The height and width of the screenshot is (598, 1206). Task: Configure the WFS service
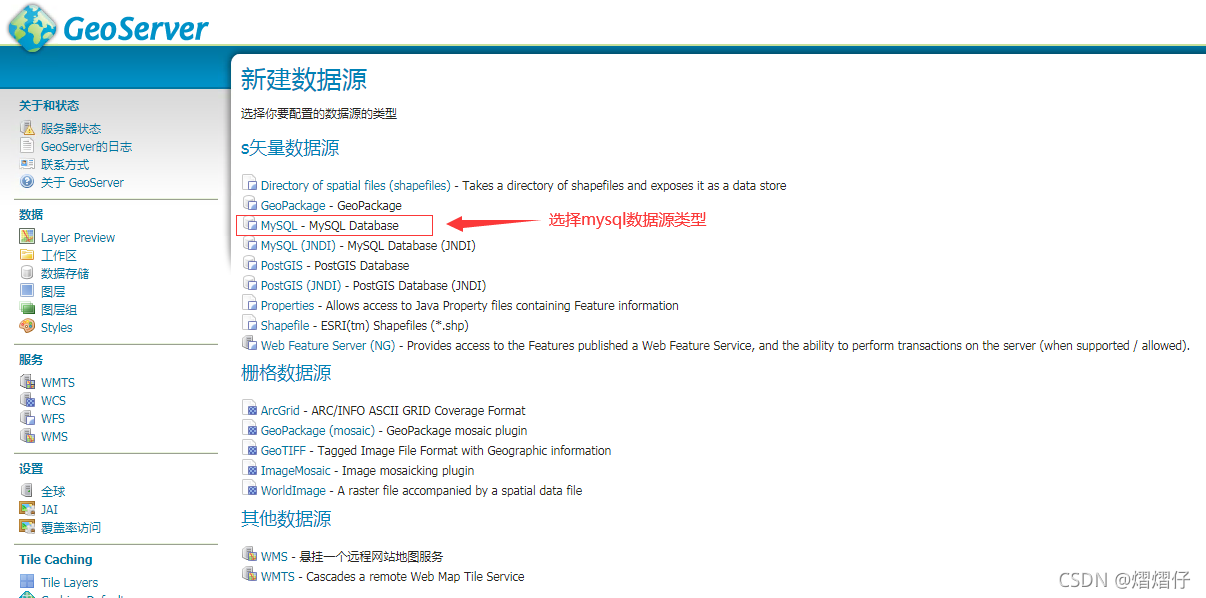pos(53,418)
